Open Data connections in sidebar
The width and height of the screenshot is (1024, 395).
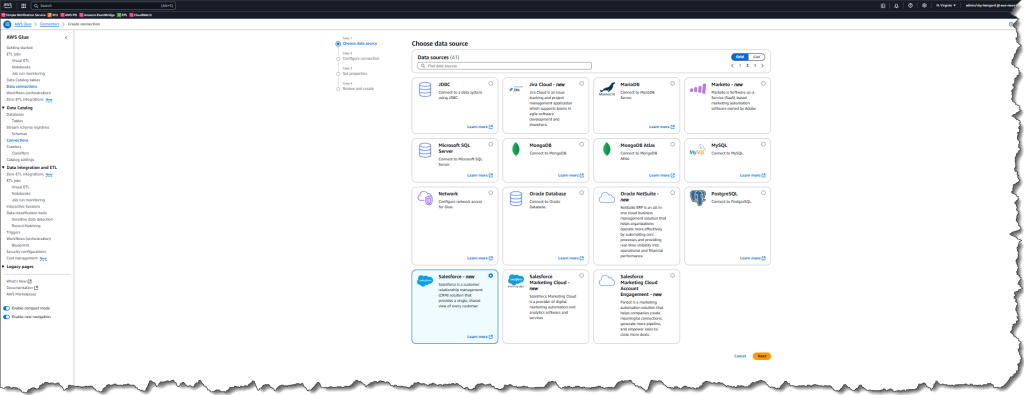point(22,86)
